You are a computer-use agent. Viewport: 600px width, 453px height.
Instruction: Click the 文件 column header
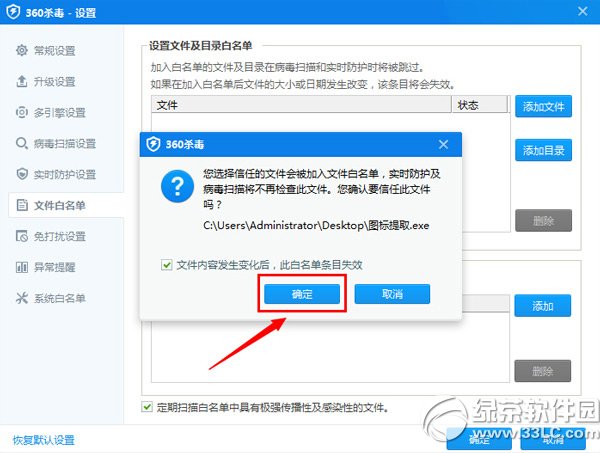click(302, 104)
